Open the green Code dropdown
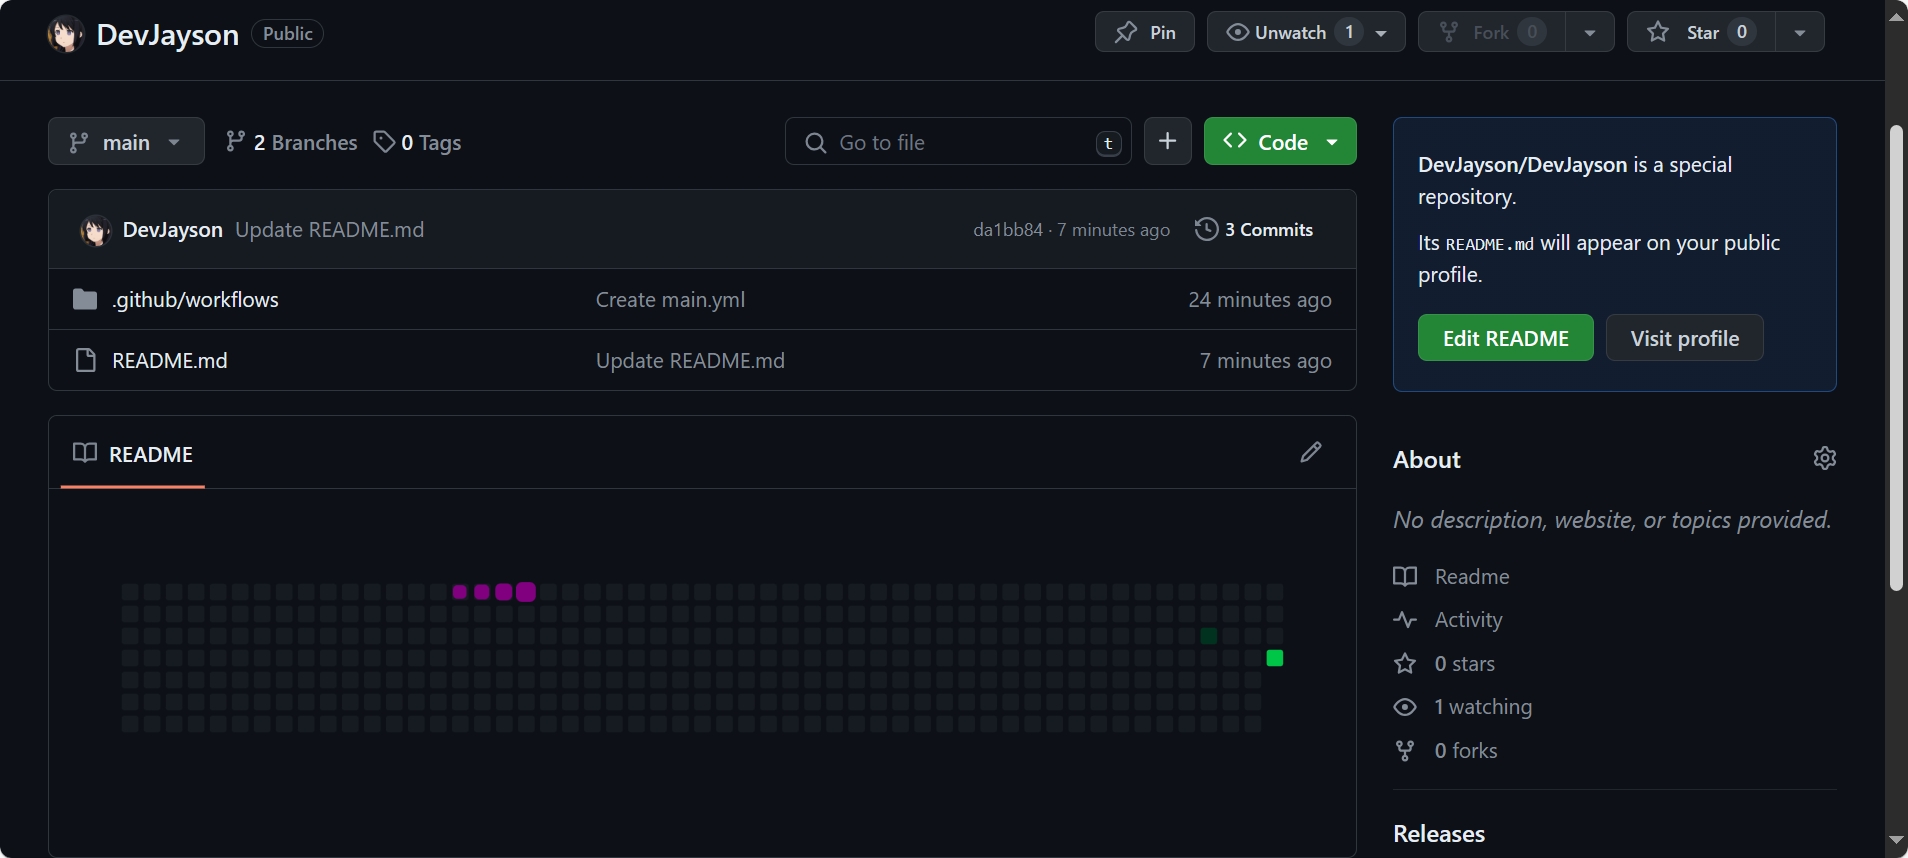The image size is (1908, 858). pos(1280,141)
